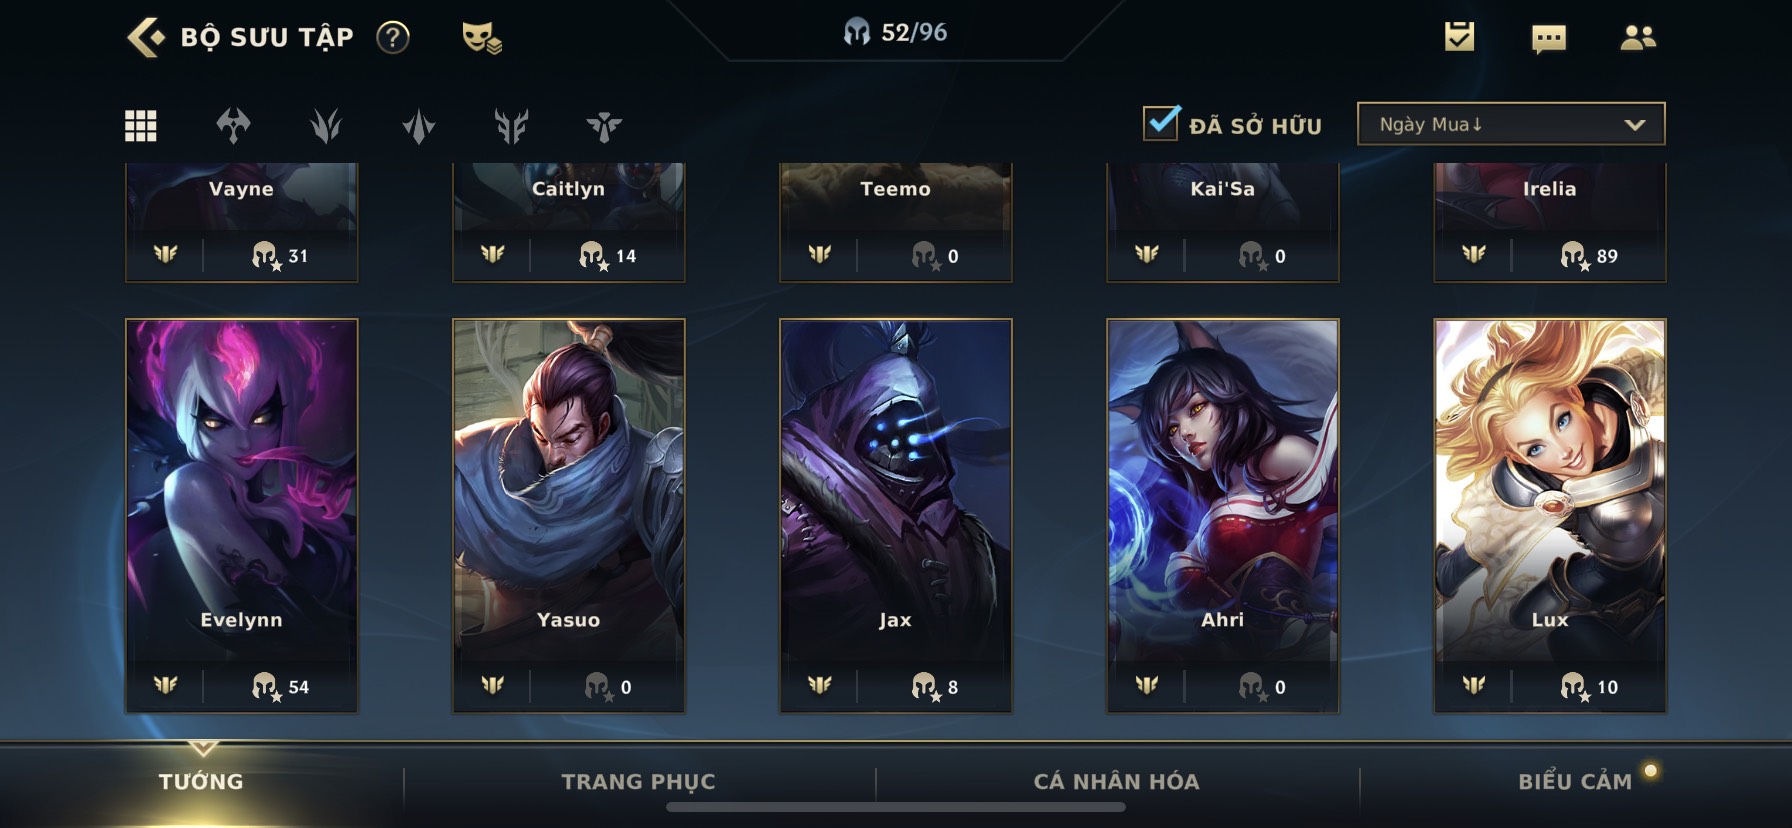1792x828 pixels.
Task: Filter champions by the second role icon
Action: tap(326, 125)
